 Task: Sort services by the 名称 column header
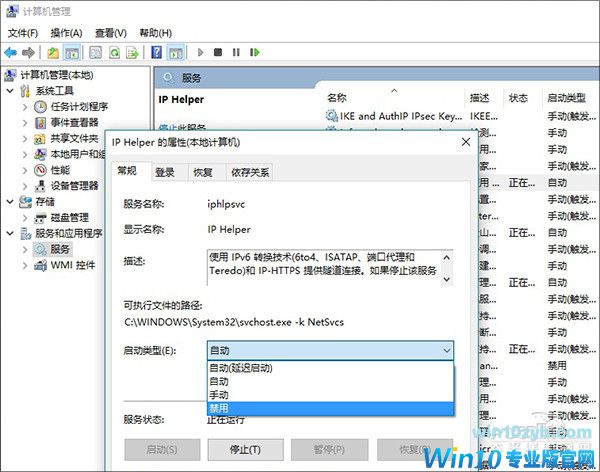point(393,98)
